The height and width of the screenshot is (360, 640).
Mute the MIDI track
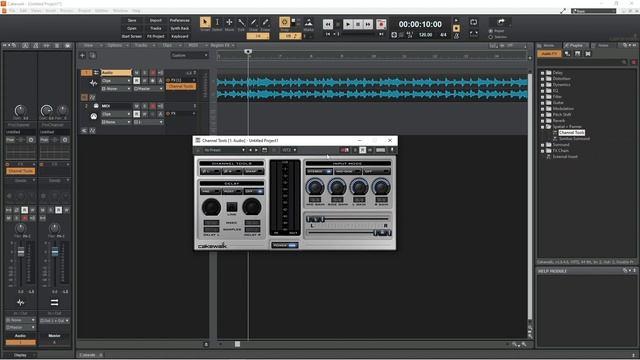tap(136, 106)
